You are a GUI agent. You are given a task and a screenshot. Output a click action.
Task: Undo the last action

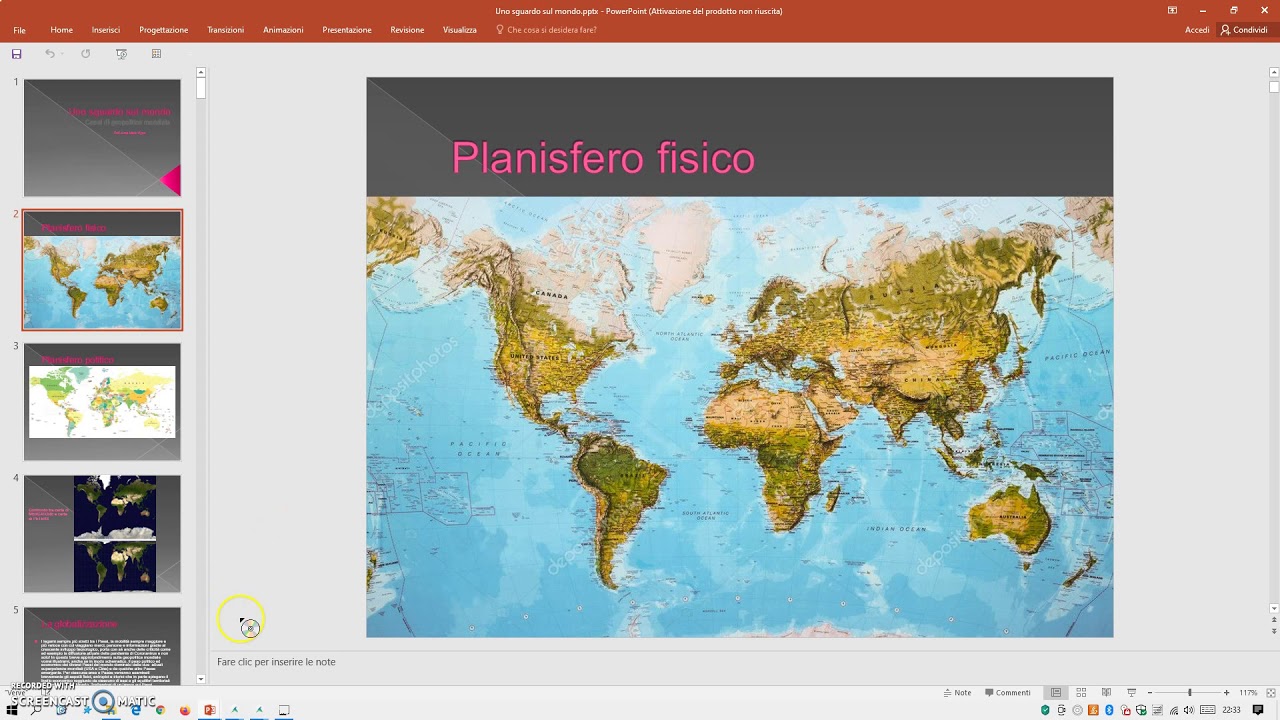(x=49, y=54)
